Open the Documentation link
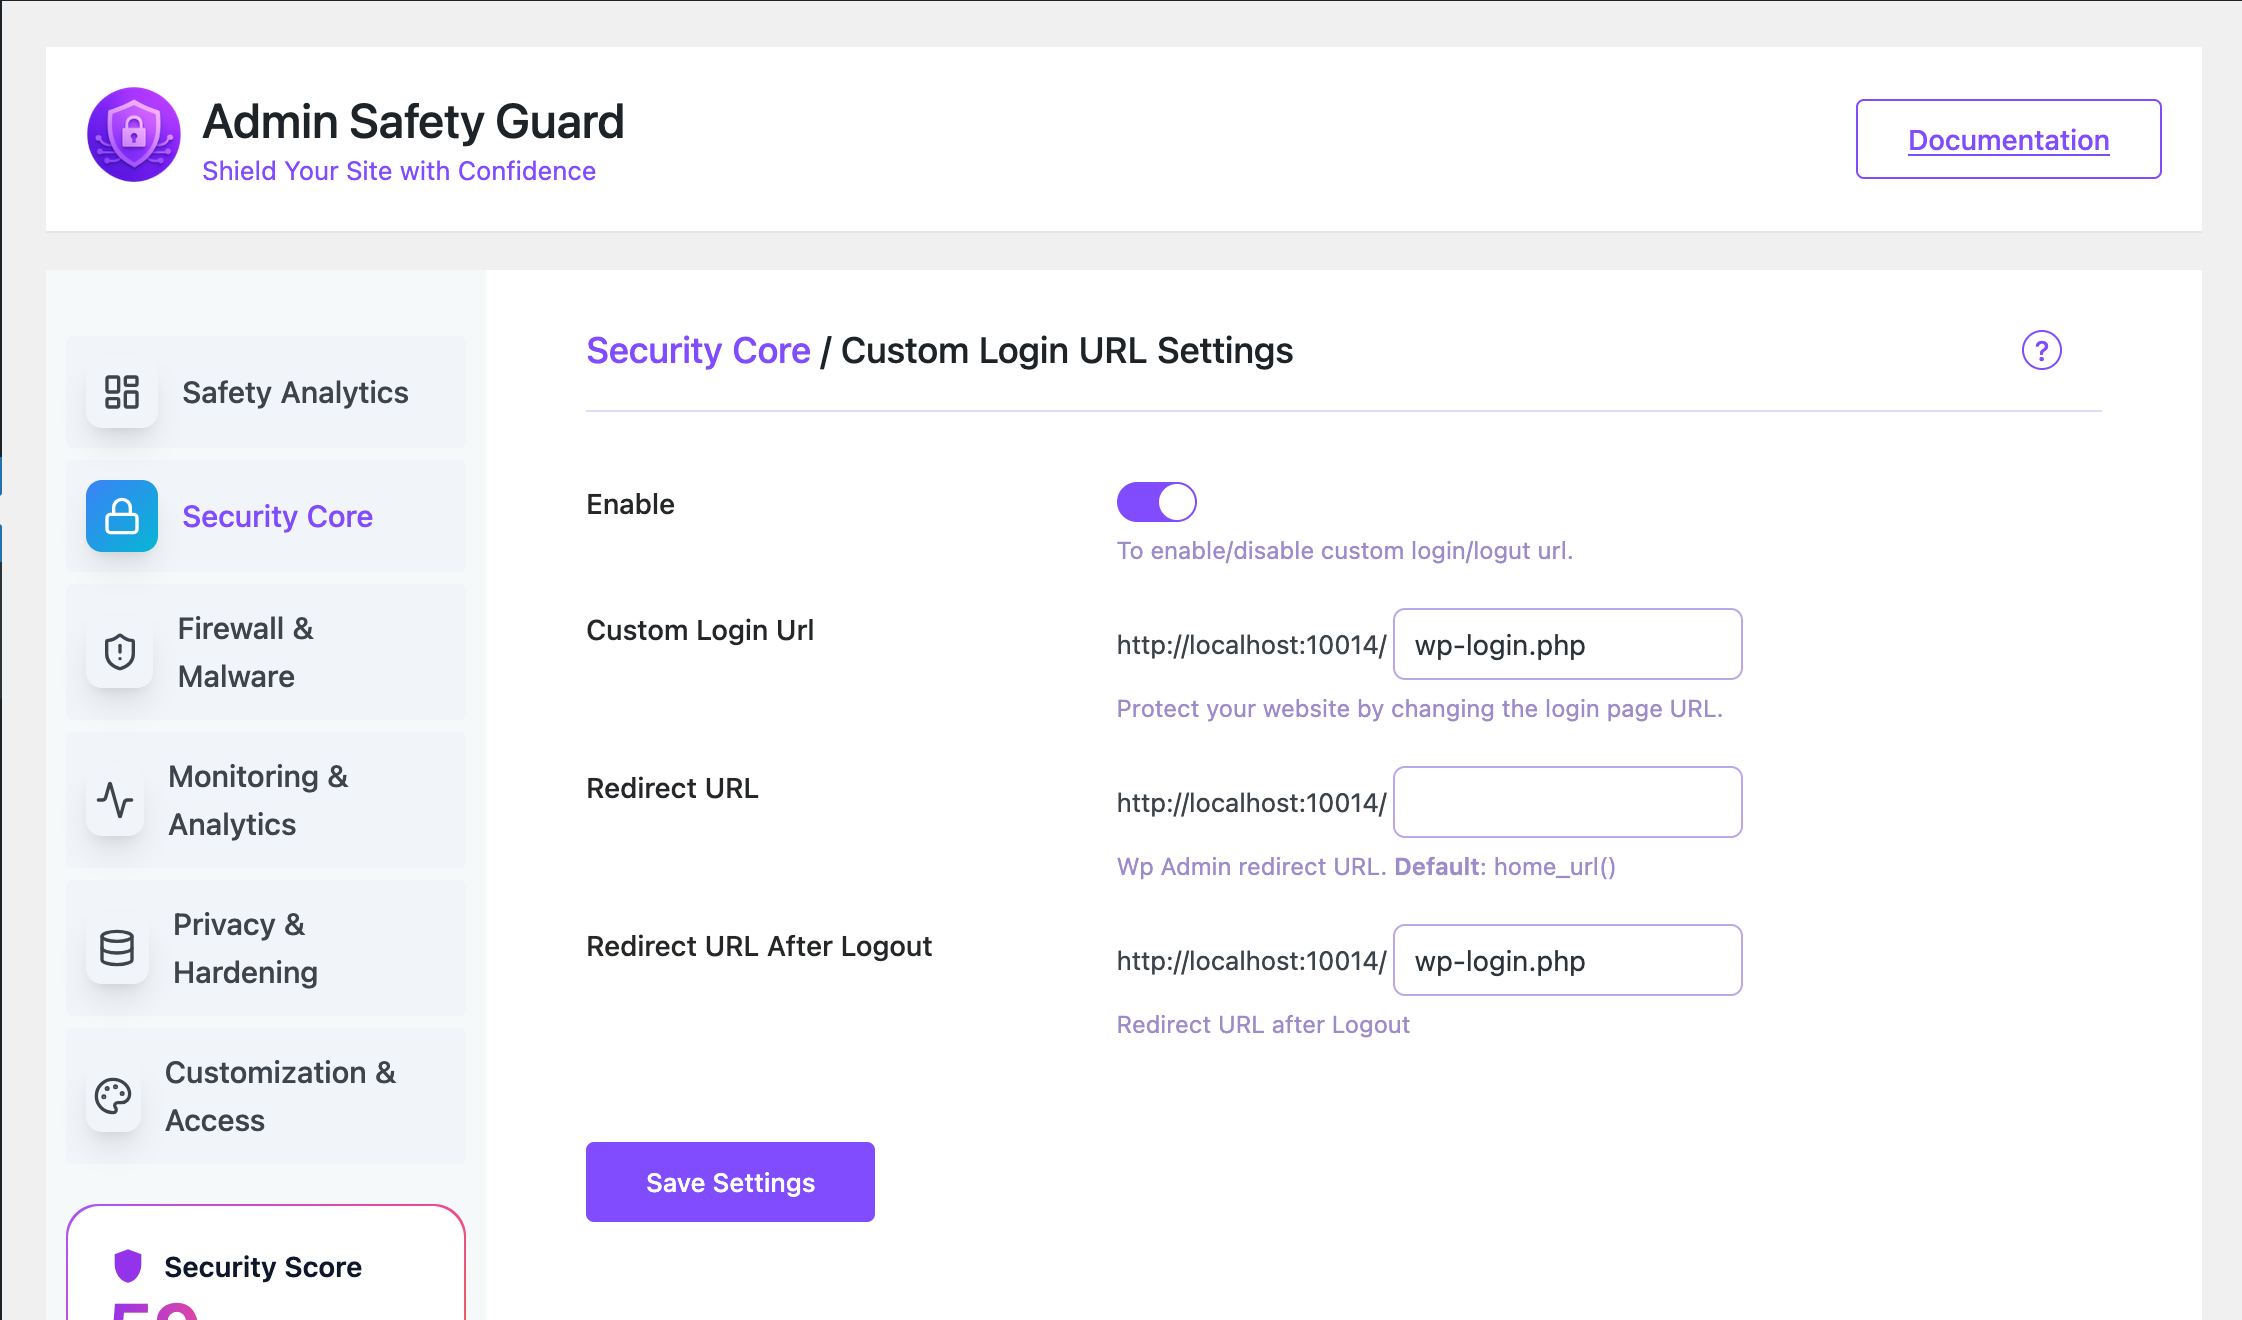Viewport: 2242px width, 1320px height. pos(2008,140)
